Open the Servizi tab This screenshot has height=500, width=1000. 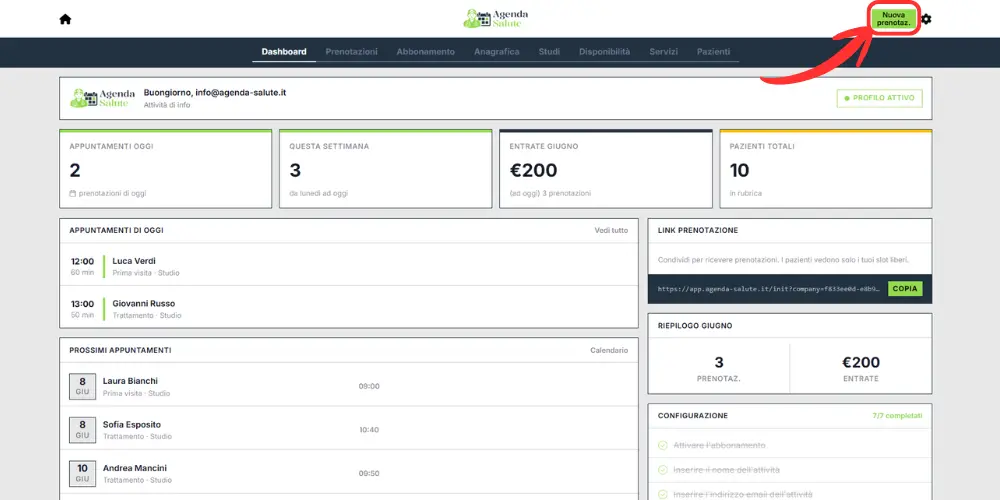pos(663,52)
